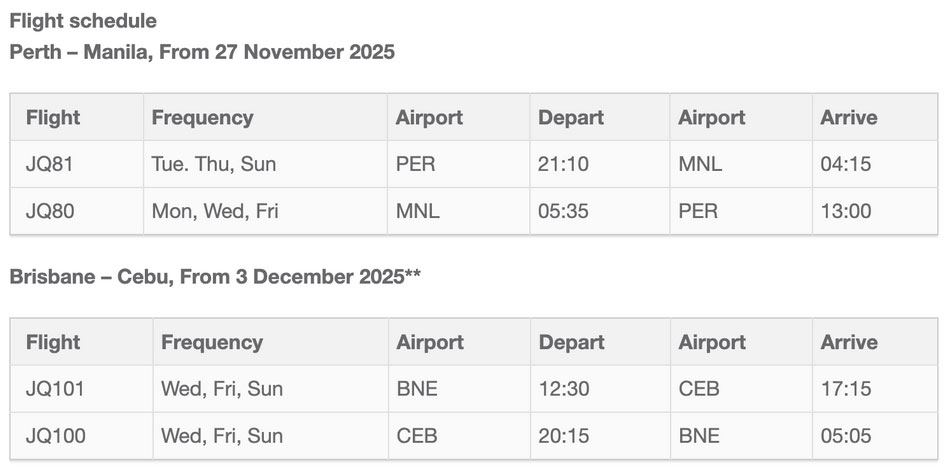Viewport: 948px width, 470px height.
Task: Click the 13:00 arrival time
Action: 846,211
